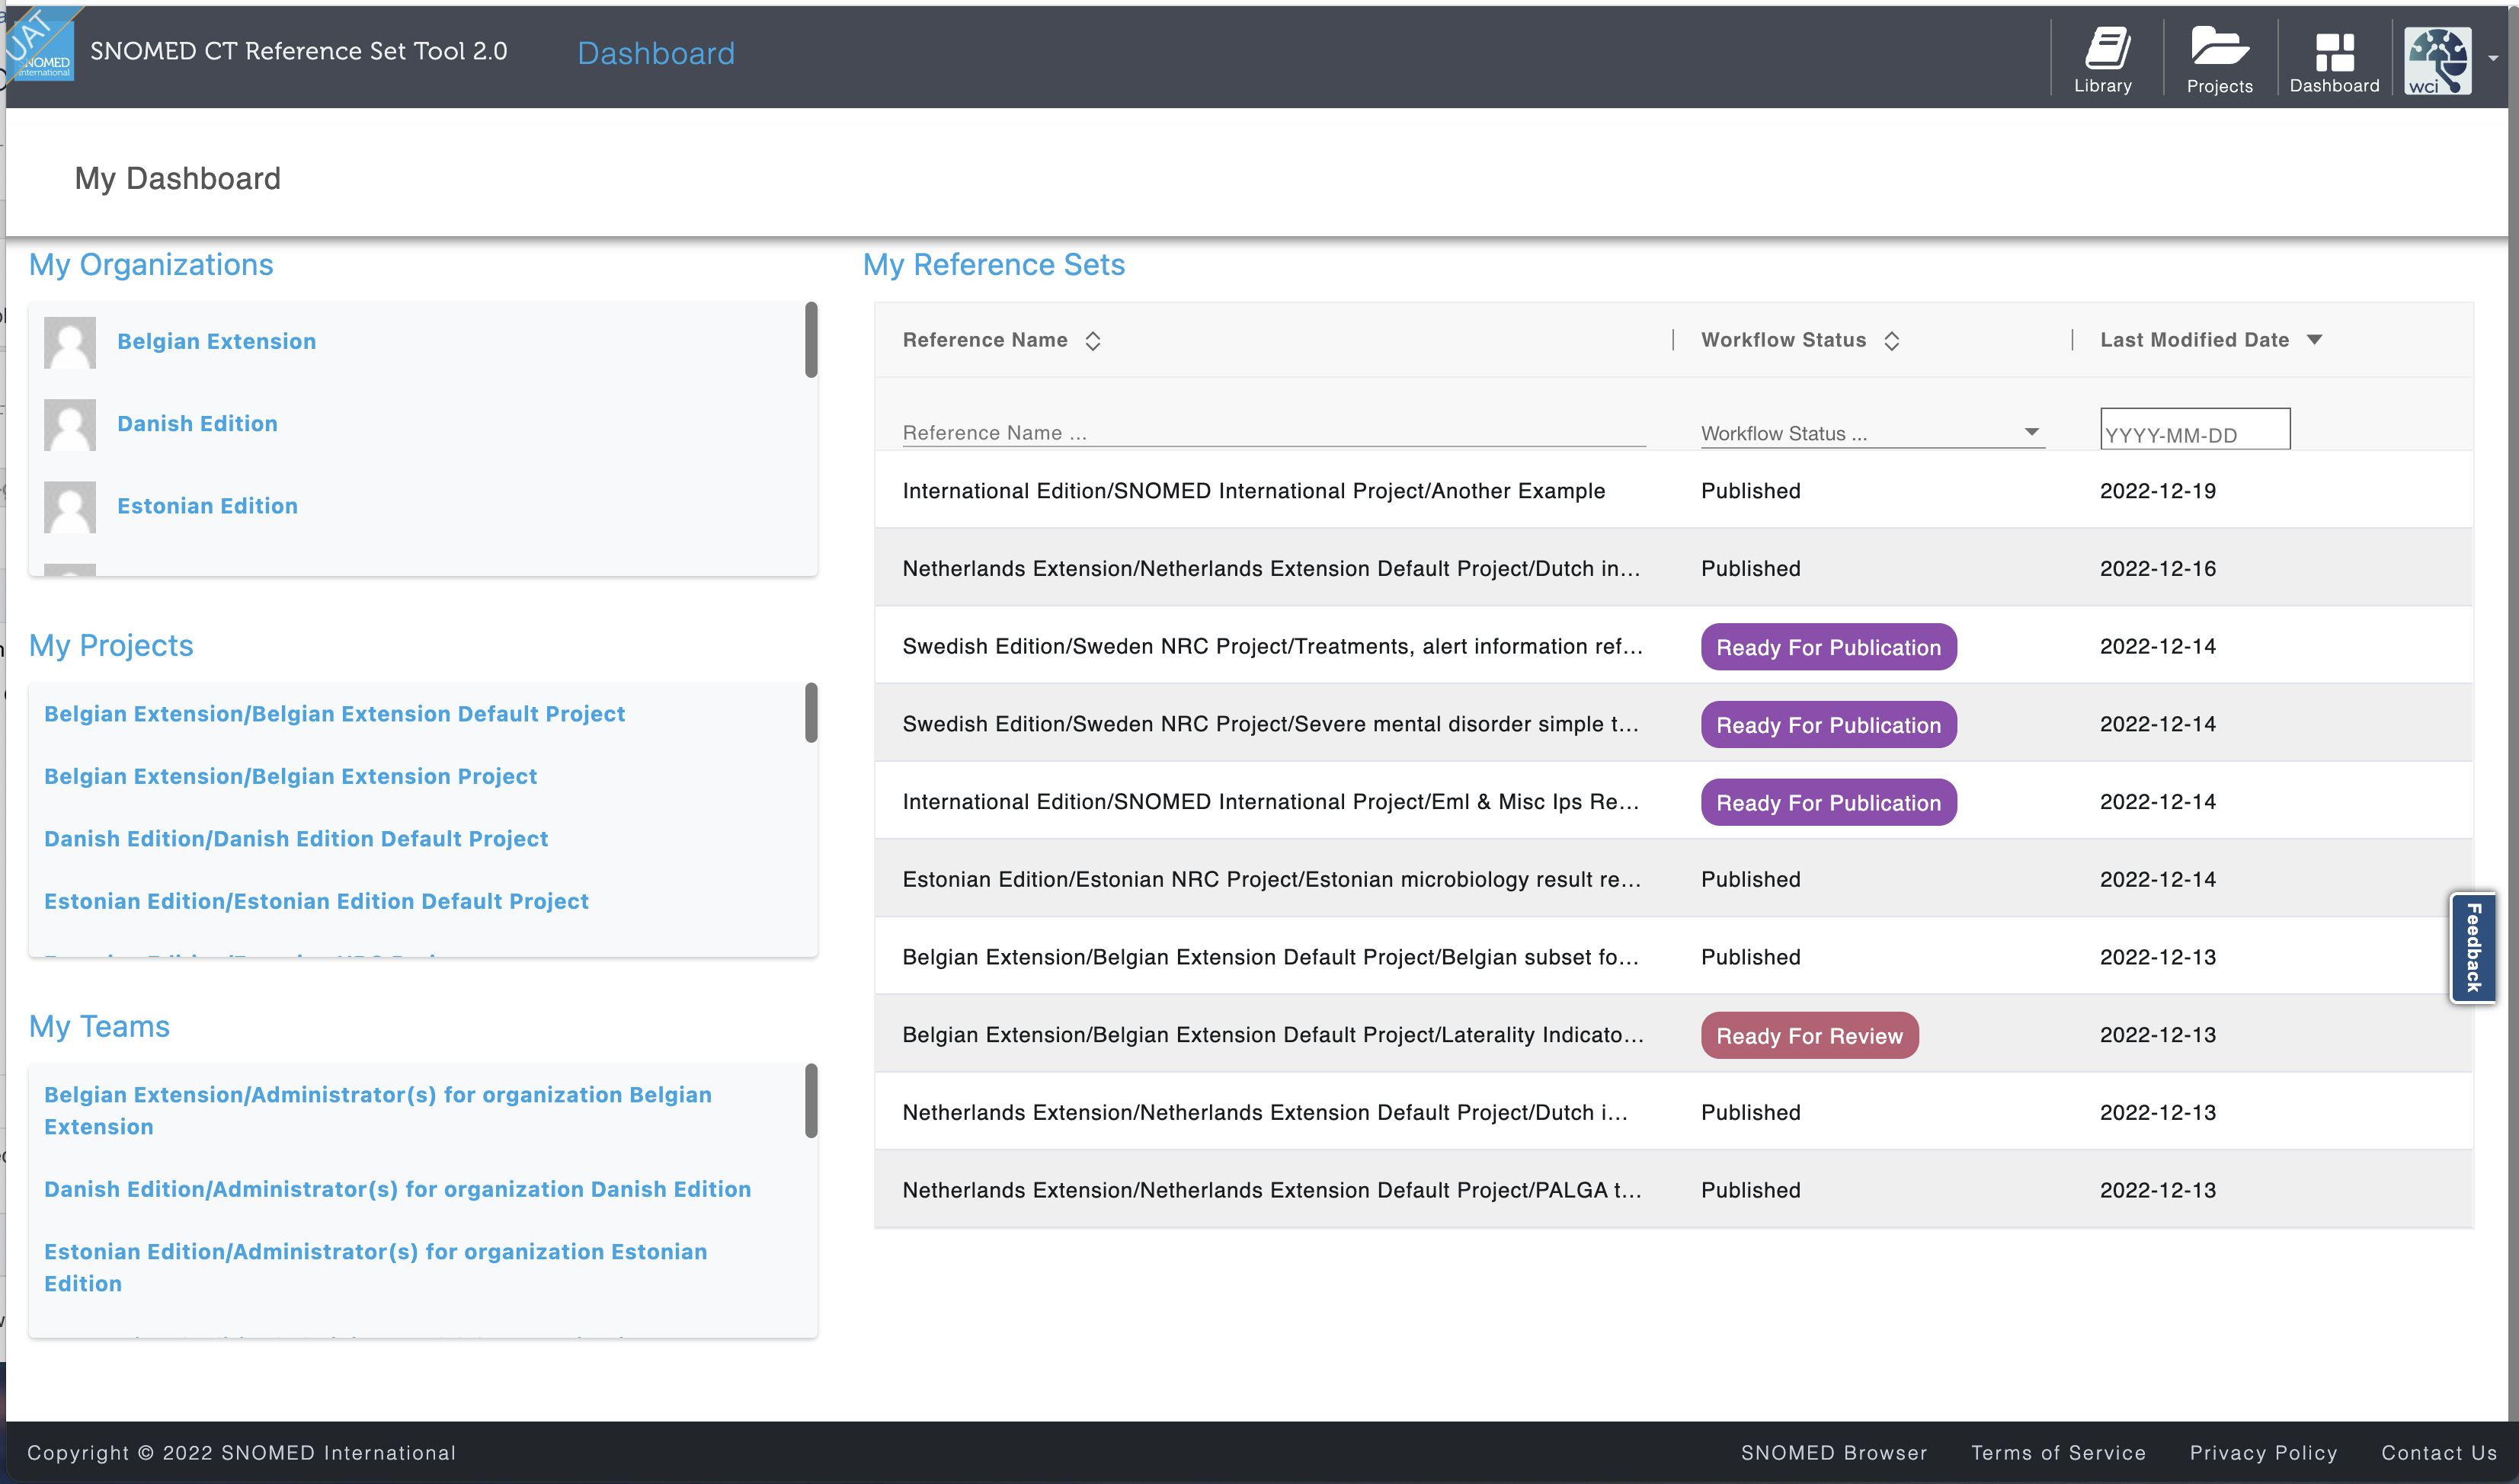Click Estonian Edition organization avatar
This screenshot has height=1484, width=2519.
(70, 506)
